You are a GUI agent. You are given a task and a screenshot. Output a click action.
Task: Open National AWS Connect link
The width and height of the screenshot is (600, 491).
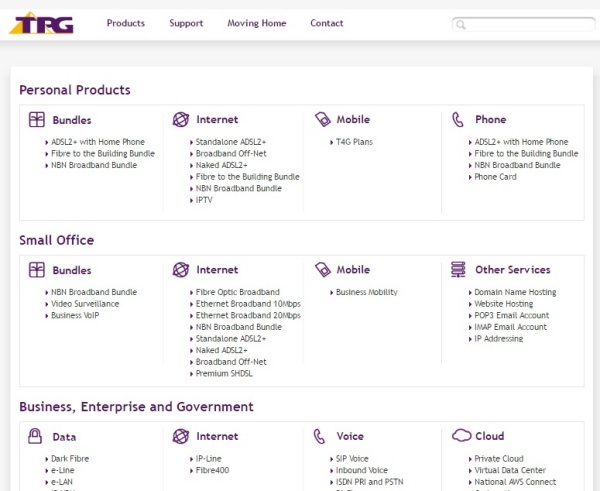click(x=515, y=482)
